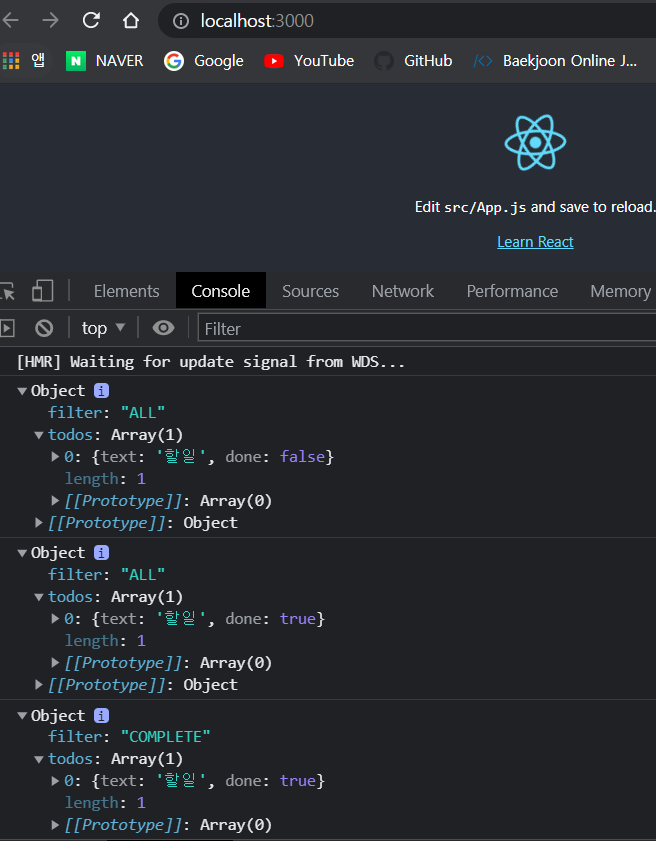The image size is (656, 841).
Task: Go forward using the browser forward arrow
Action: coord(50,20)
